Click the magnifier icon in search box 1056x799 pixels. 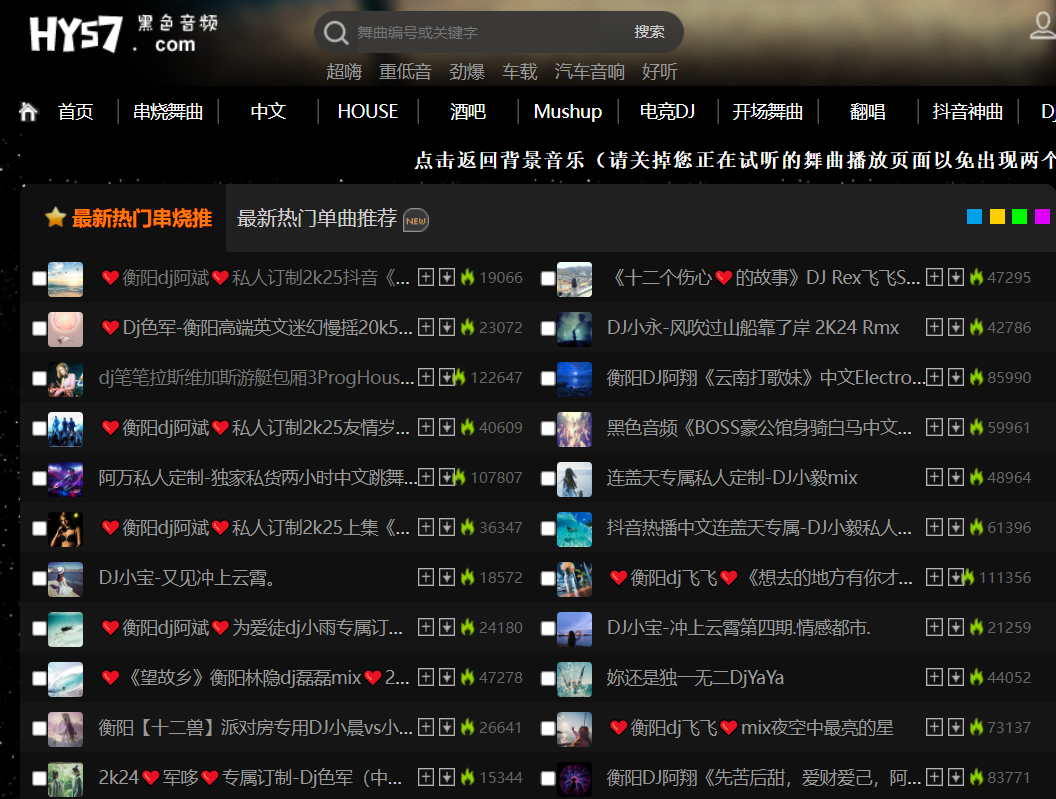337,32
